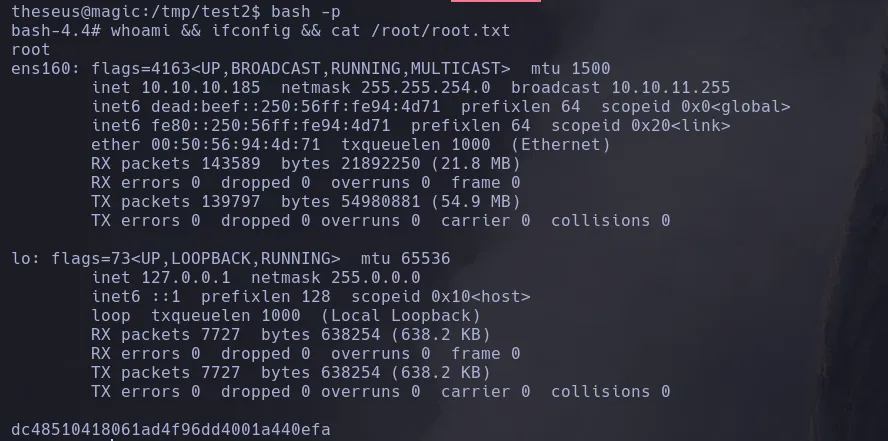
Task: Click the broadcast address 10.10.11.255
Action: point(670,88)
